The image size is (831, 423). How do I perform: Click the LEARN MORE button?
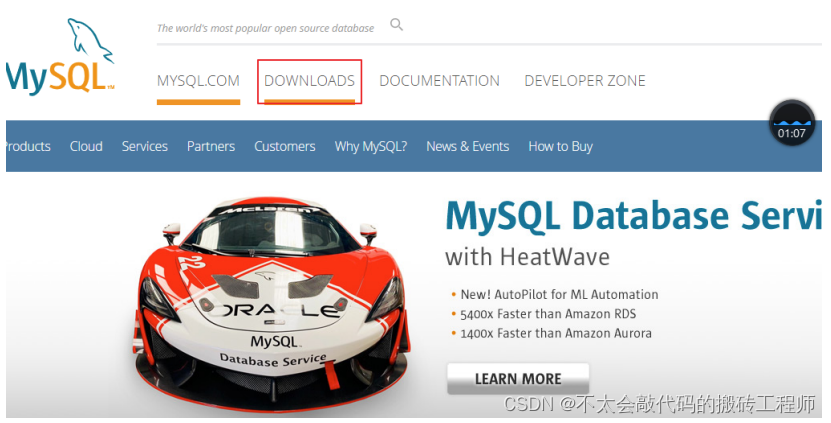pyautogui.click(x=518, y=378)
